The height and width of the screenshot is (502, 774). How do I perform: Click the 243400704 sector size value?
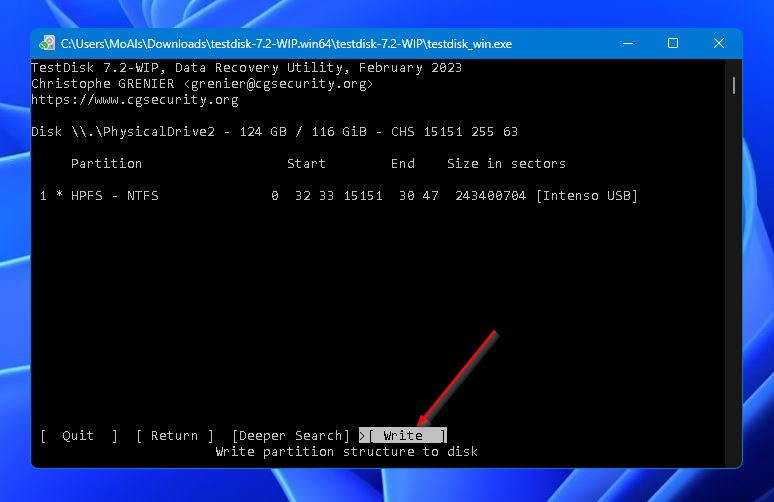(491, 196)
